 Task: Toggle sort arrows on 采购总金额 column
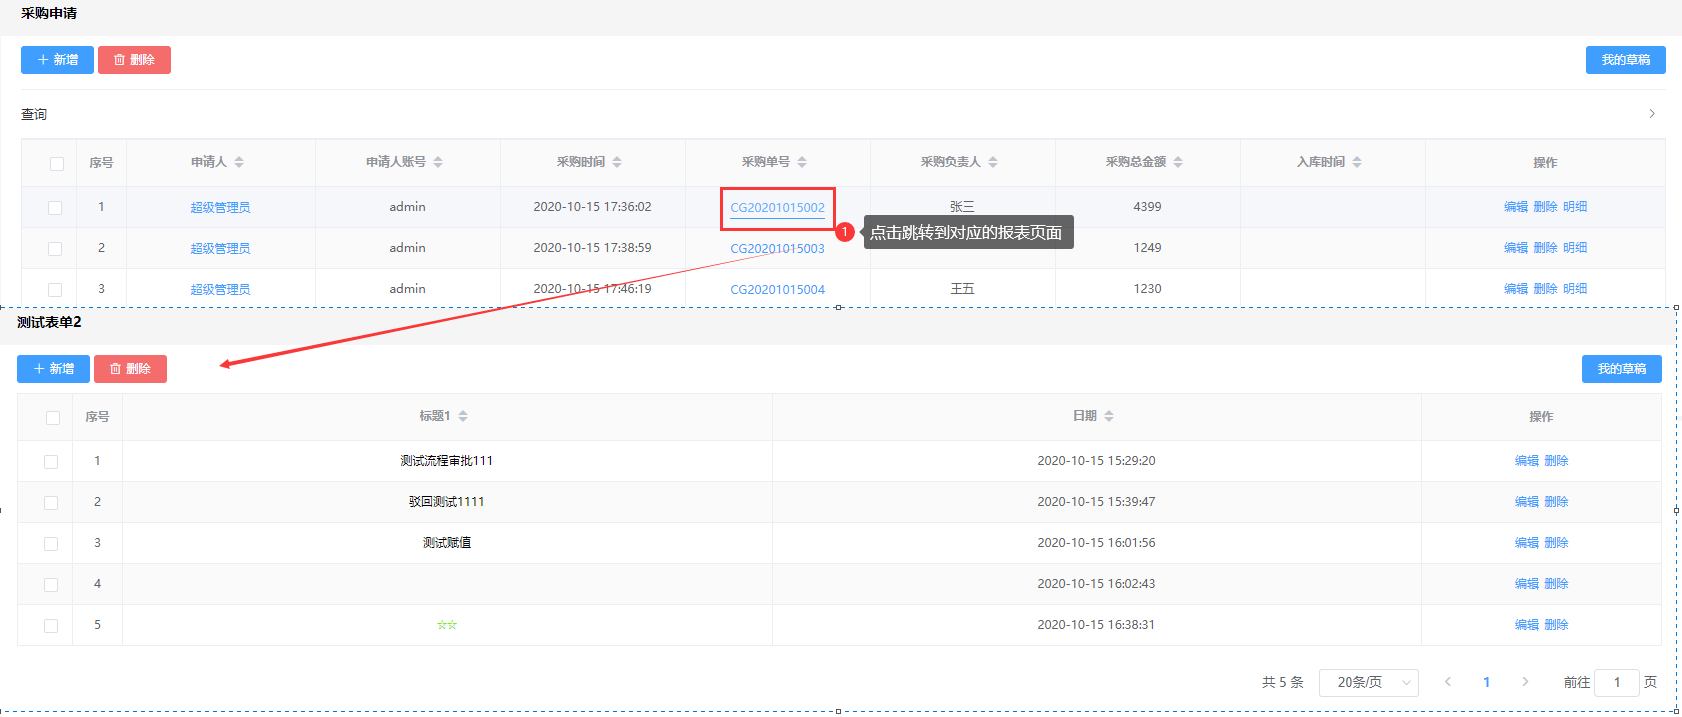1178,162
